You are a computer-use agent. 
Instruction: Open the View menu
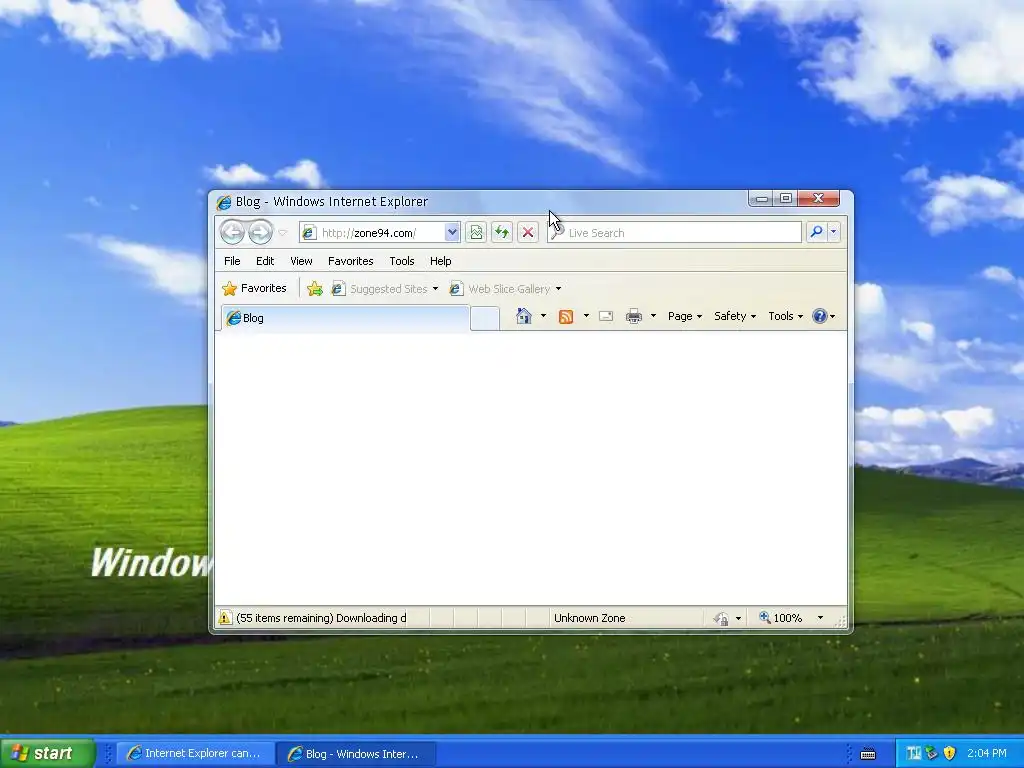point(301,261)
